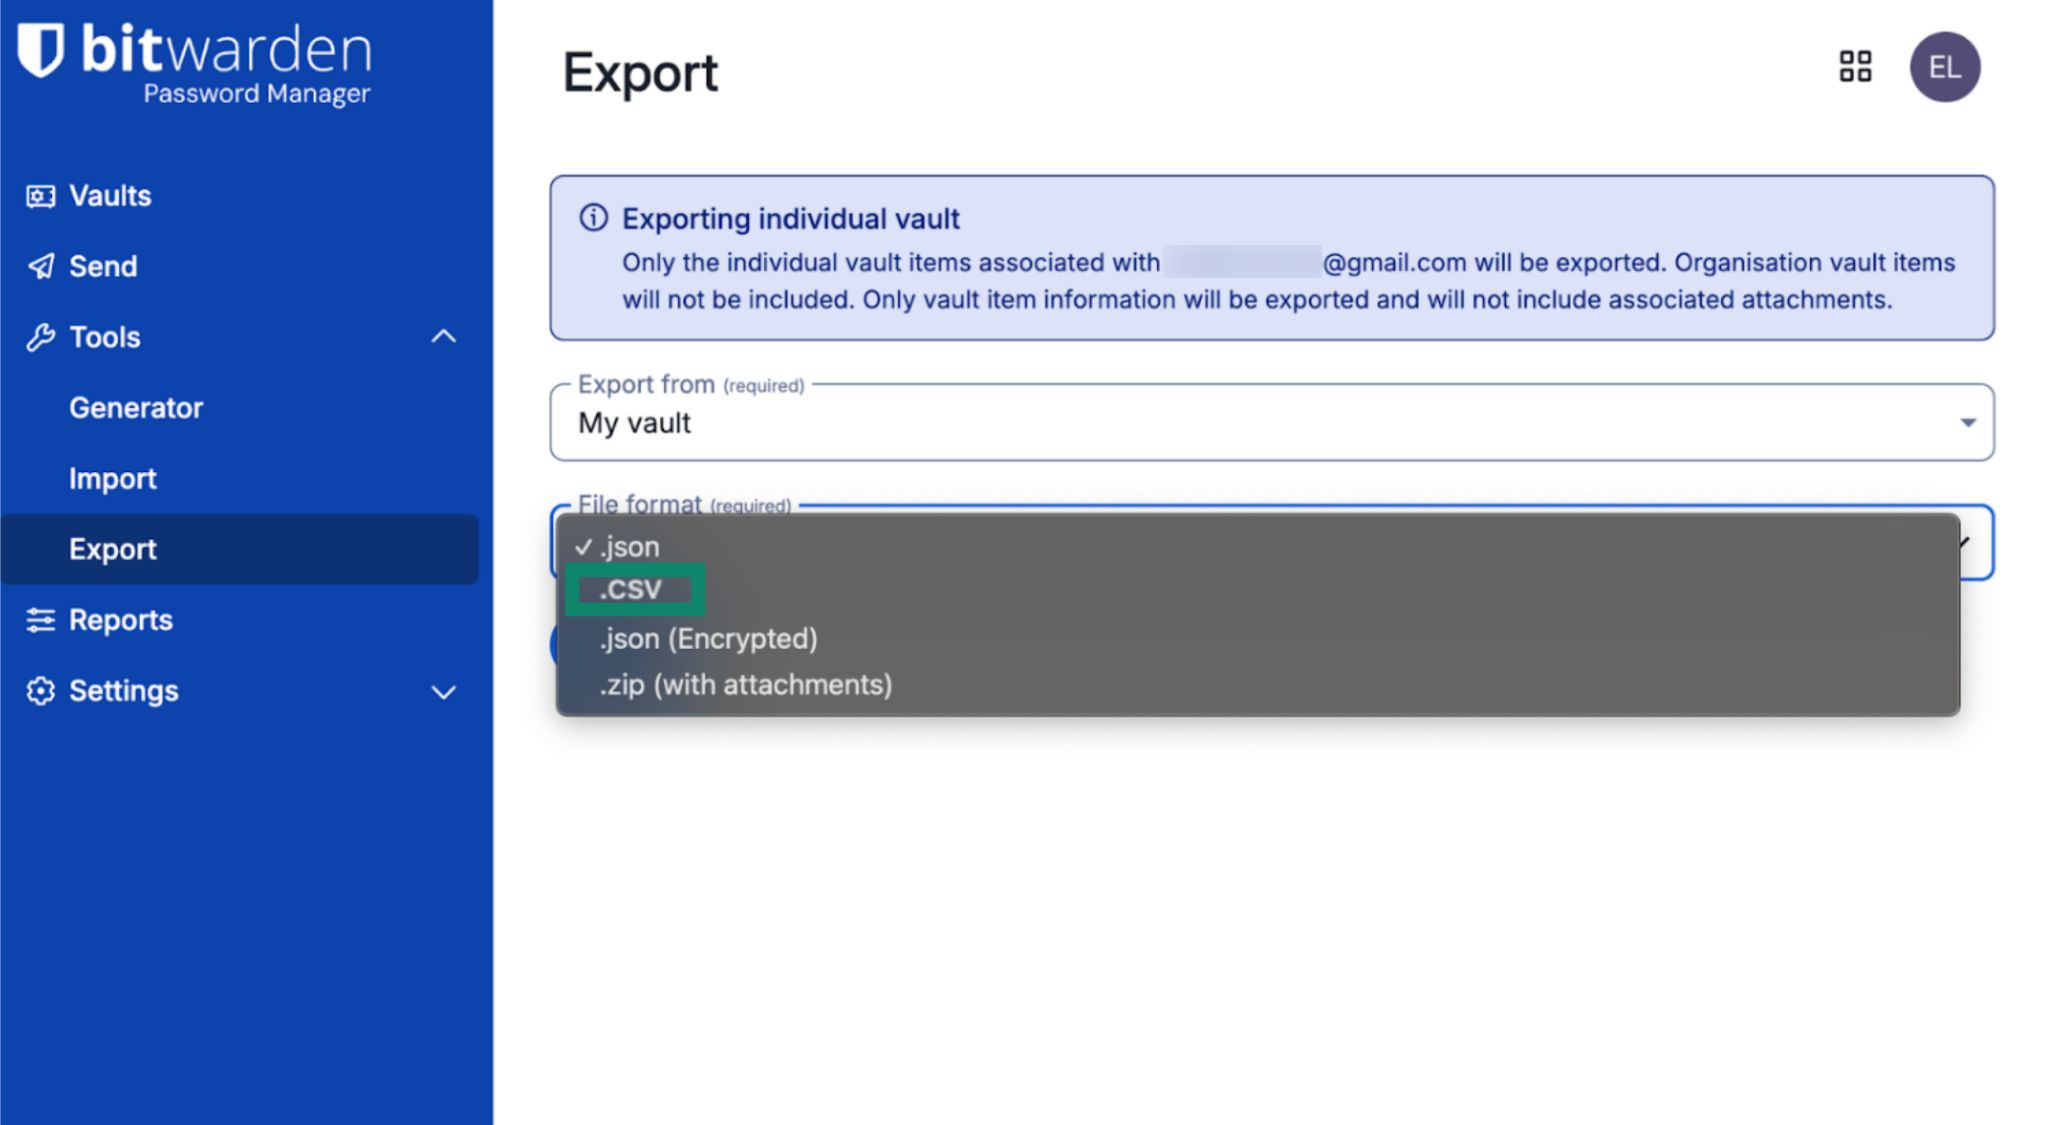Click the Export page heading

tap(640, 73)
